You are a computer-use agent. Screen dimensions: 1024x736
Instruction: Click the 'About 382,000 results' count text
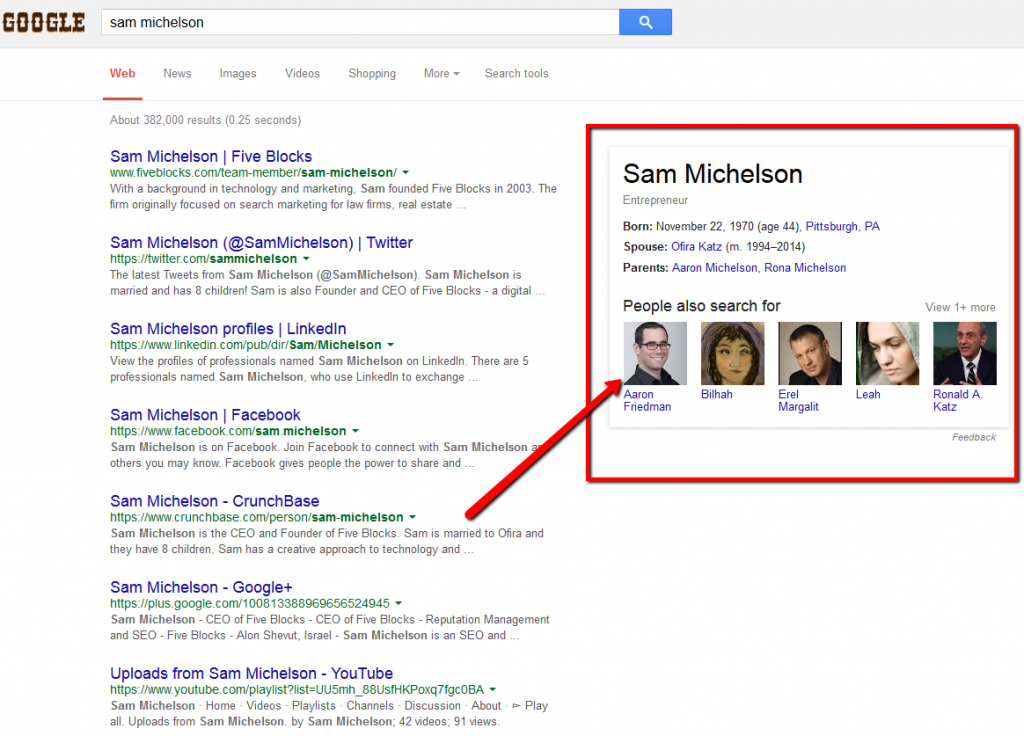coord(205,120)
